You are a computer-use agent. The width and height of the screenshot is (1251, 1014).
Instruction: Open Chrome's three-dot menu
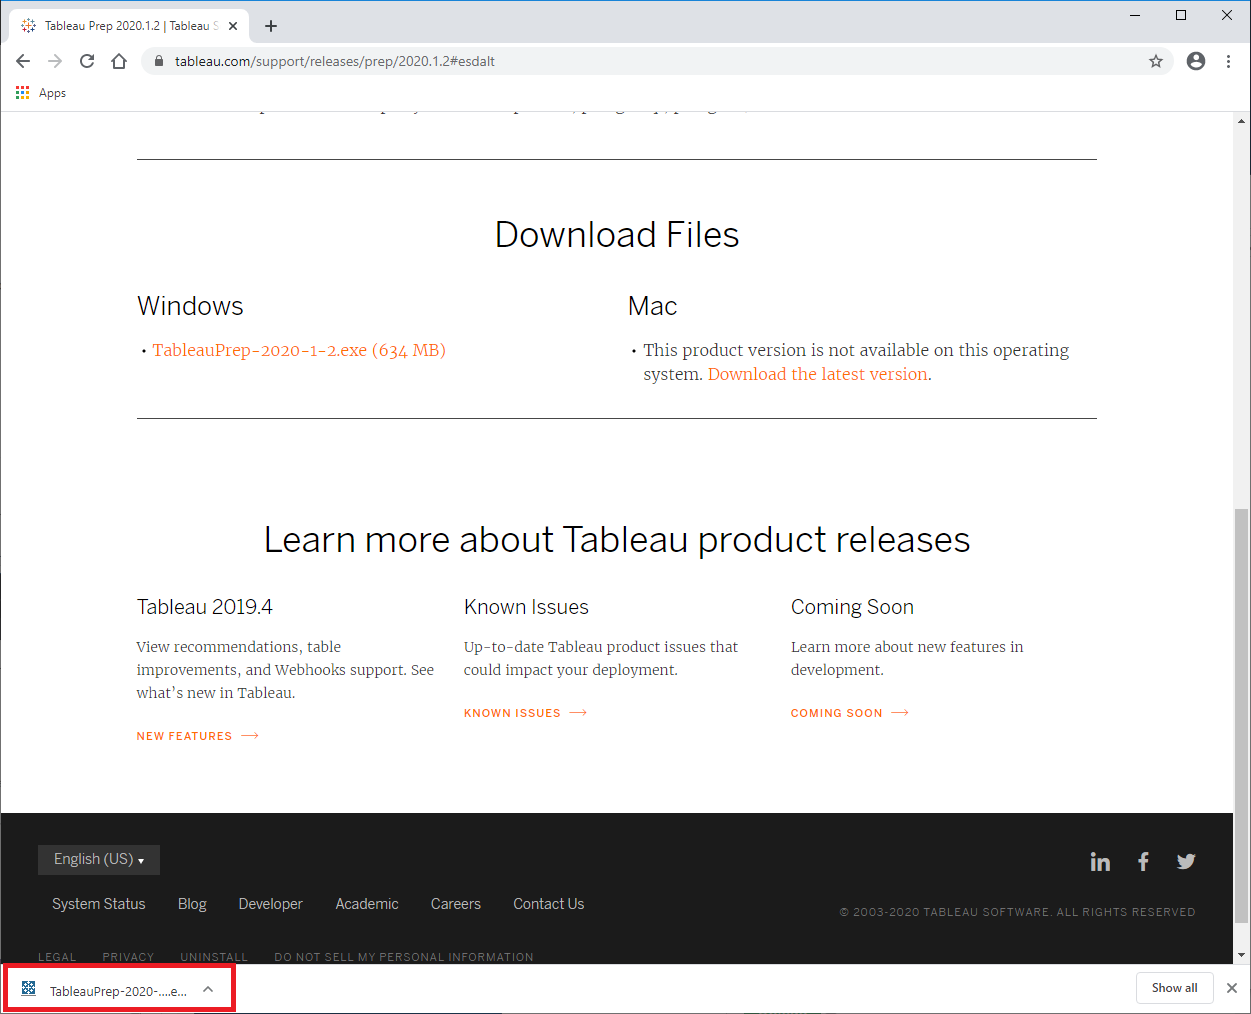click(1228, 61)
